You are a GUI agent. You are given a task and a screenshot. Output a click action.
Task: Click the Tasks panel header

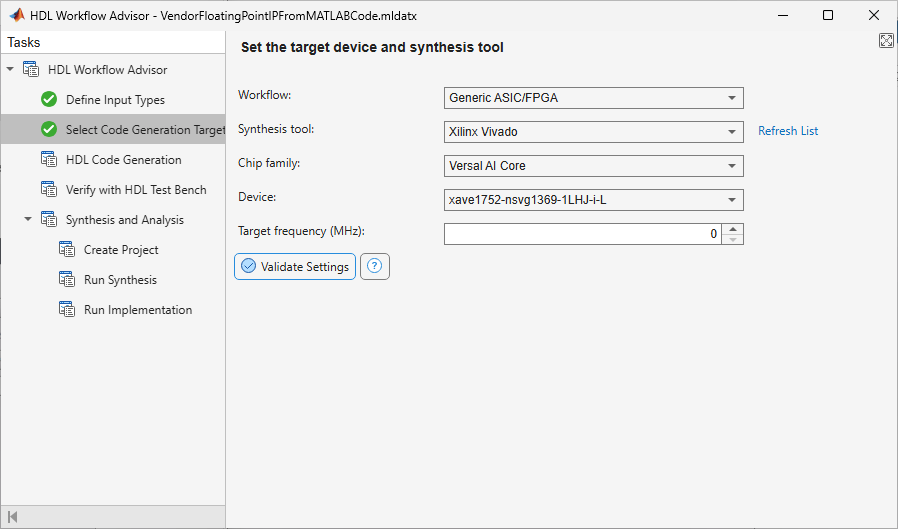pos(113,42)
